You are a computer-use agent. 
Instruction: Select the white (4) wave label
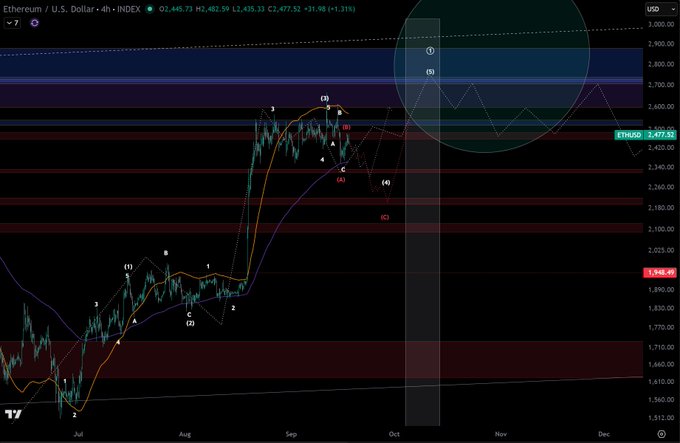386,182
